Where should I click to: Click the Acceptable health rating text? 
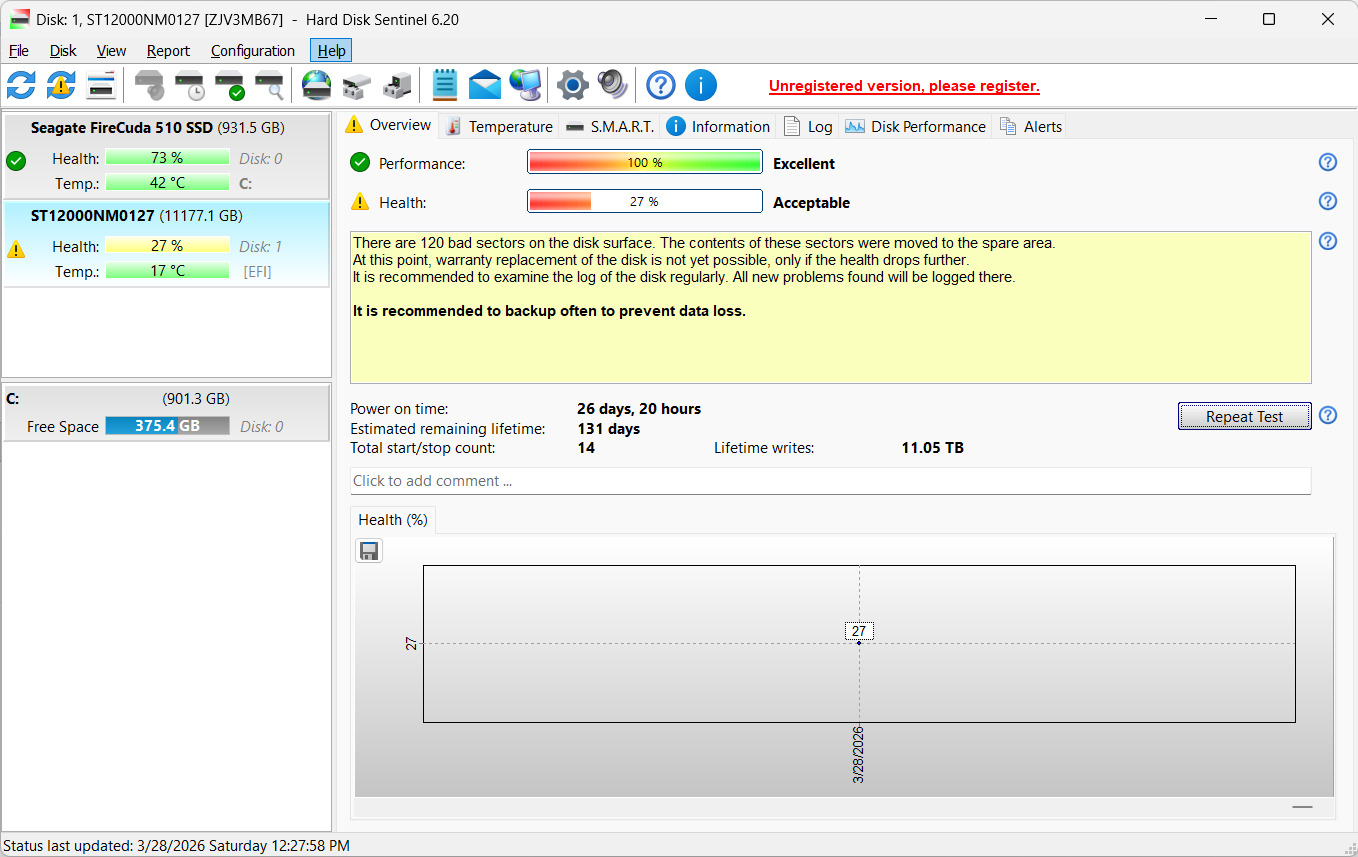[x=811, y=202]
